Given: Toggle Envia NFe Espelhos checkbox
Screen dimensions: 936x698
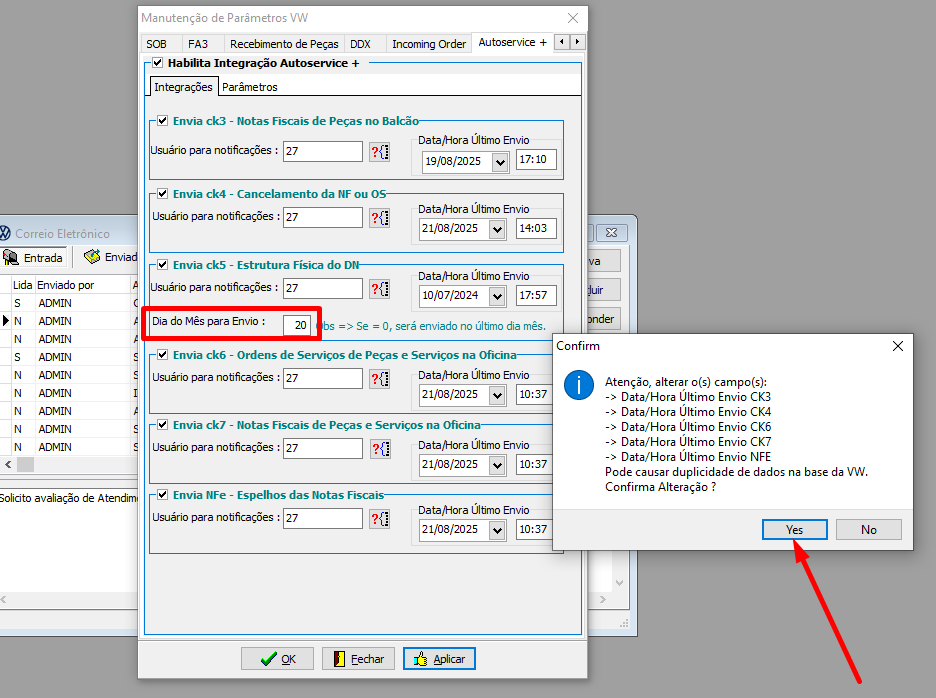Looking at the screenshot, I should tap(162, 494).
